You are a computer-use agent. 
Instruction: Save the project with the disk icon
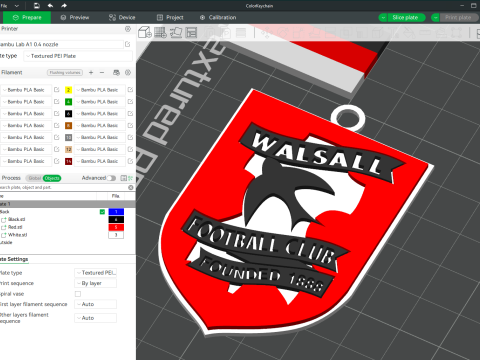(x=37, y=5)
